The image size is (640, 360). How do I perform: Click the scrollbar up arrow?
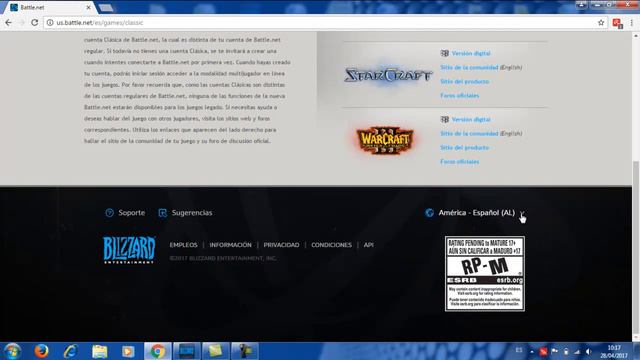(x=636, y=36)
